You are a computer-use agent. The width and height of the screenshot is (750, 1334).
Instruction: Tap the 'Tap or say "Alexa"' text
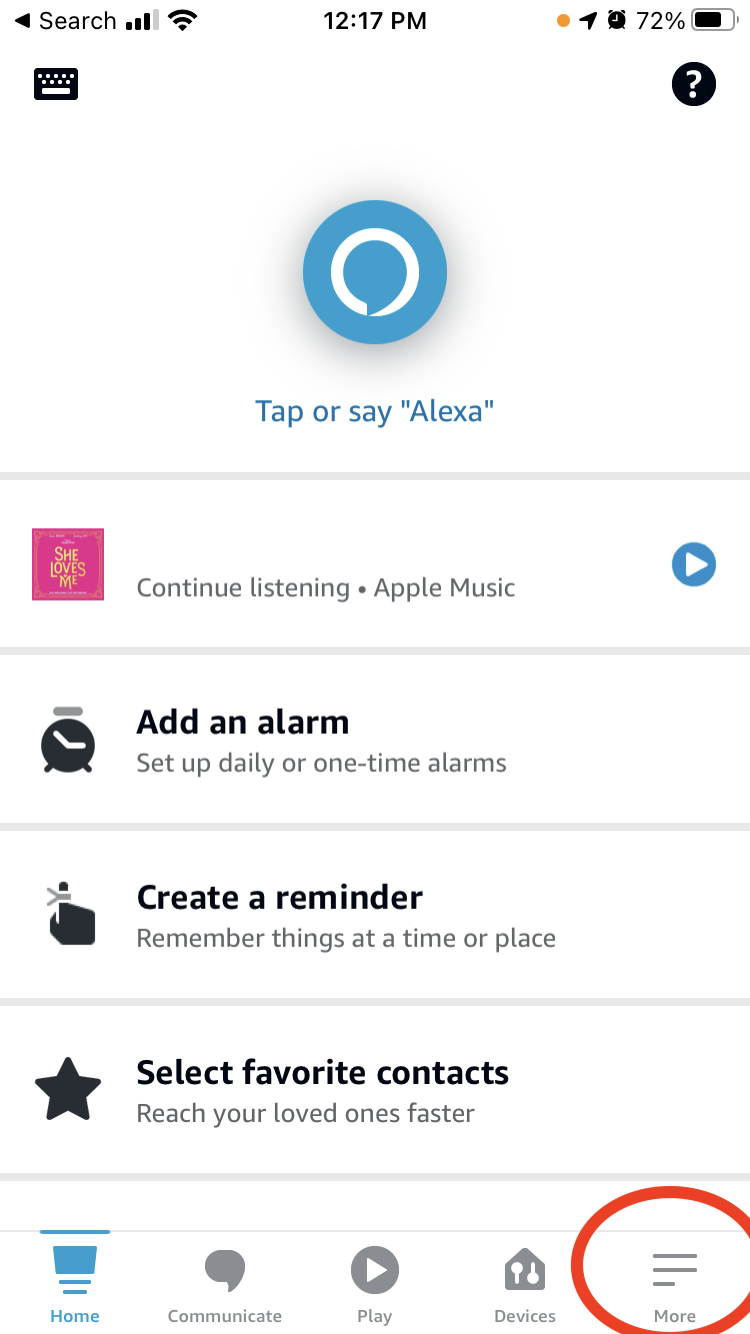[375, 411]
